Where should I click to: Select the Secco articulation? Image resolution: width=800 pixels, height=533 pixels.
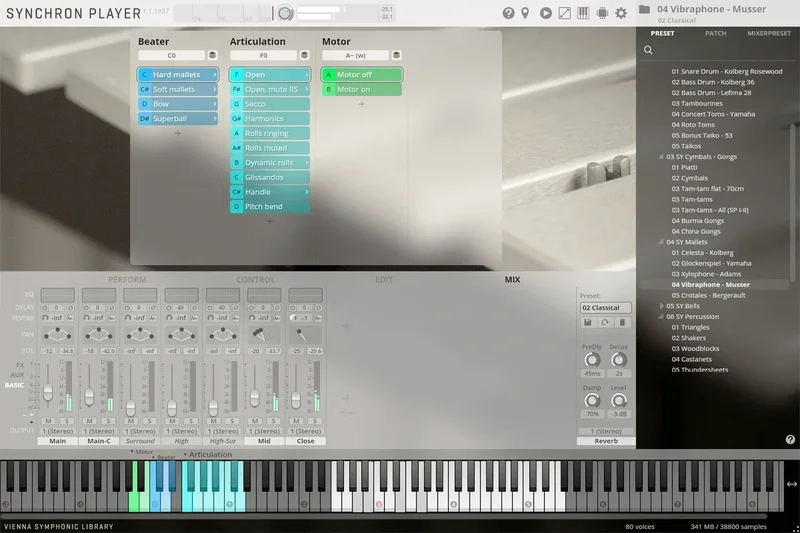[269, 104]
